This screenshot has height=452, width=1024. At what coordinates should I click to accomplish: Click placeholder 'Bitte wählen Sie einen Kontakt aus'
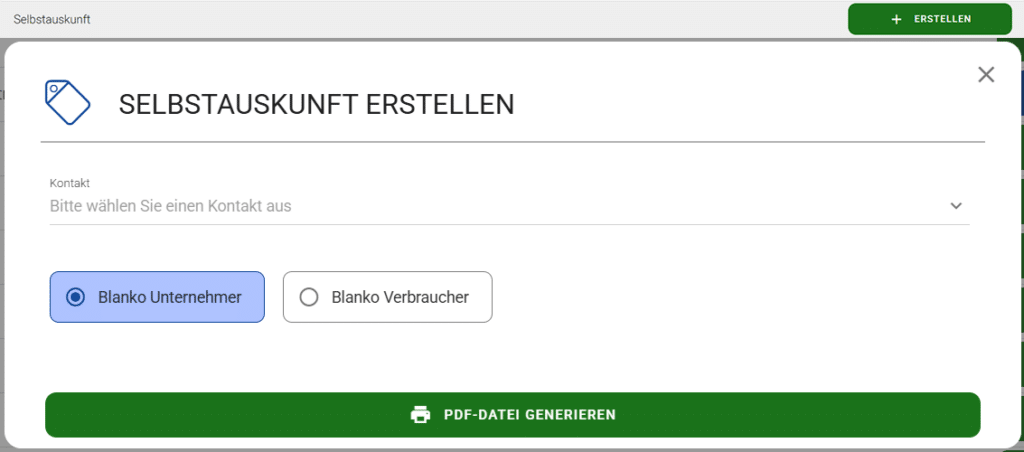point(170,206)
